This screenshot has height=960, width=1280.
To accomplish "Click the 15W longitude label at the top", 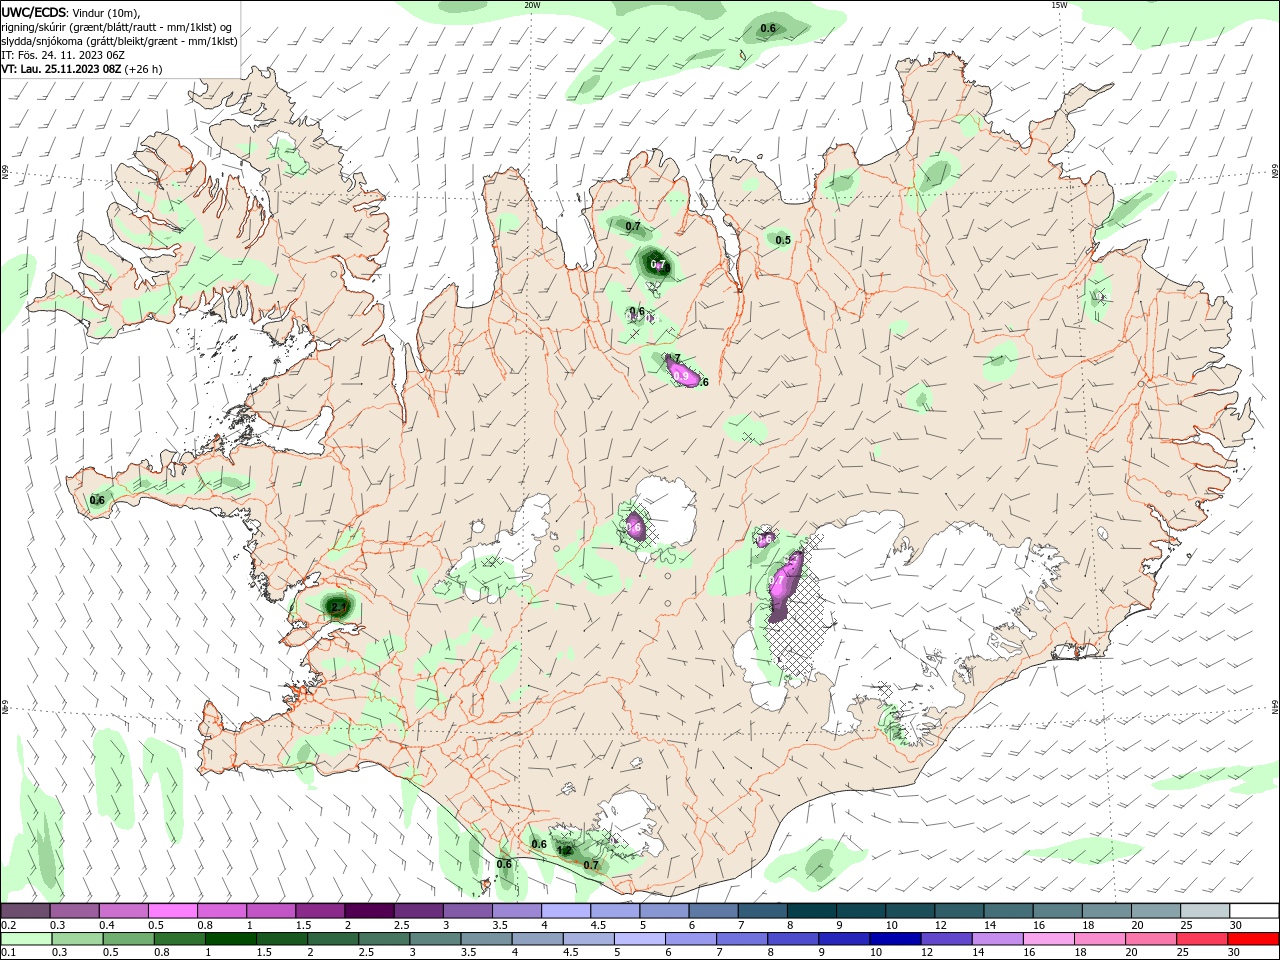I will [1059, 5].
